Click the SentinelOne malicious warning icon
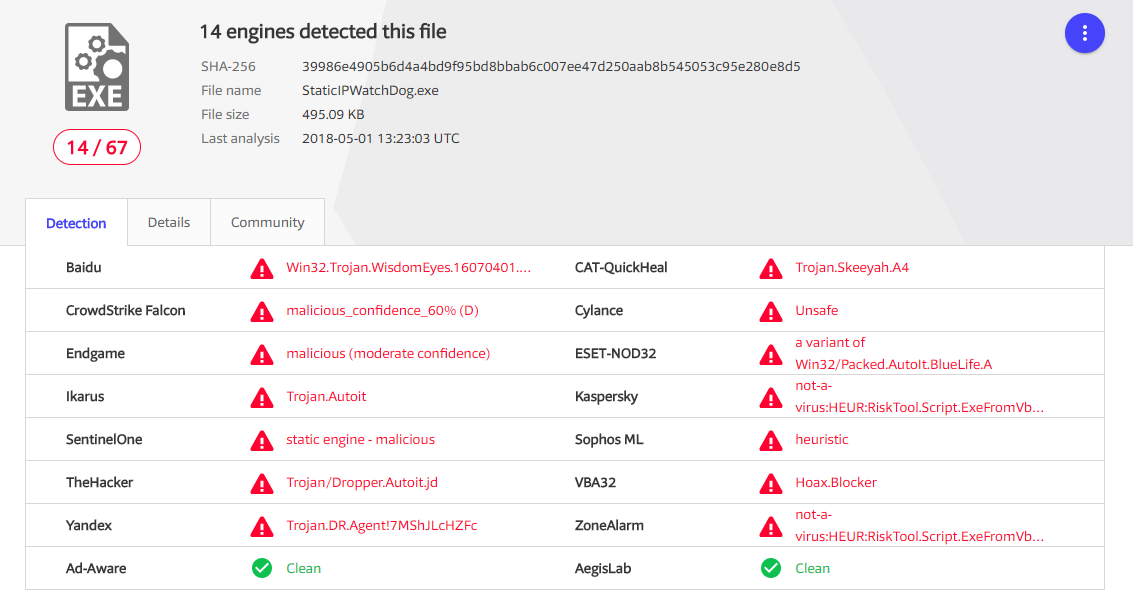1133x590 pixels. [262, 441]
